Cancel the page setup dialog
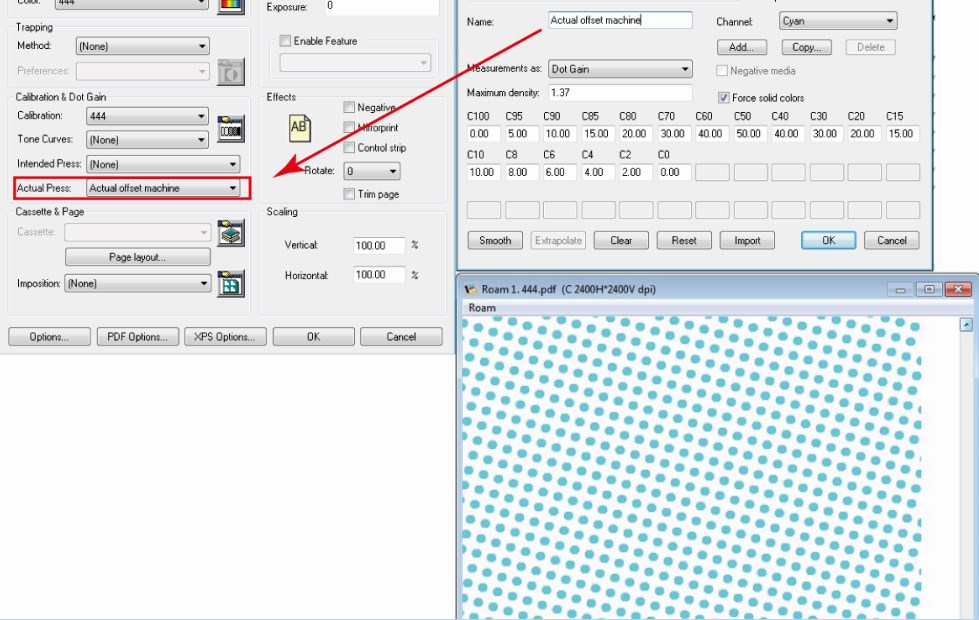The image size is (979, 620). (401, 337)
